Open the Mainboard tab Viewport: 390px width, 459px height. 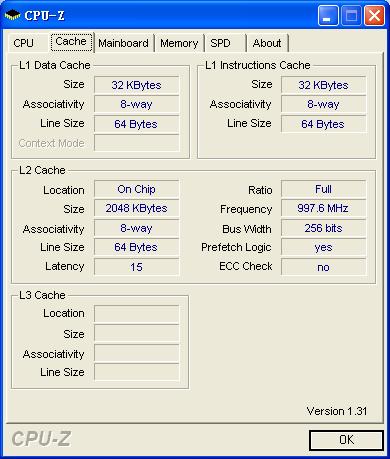(x=124, y=43)
